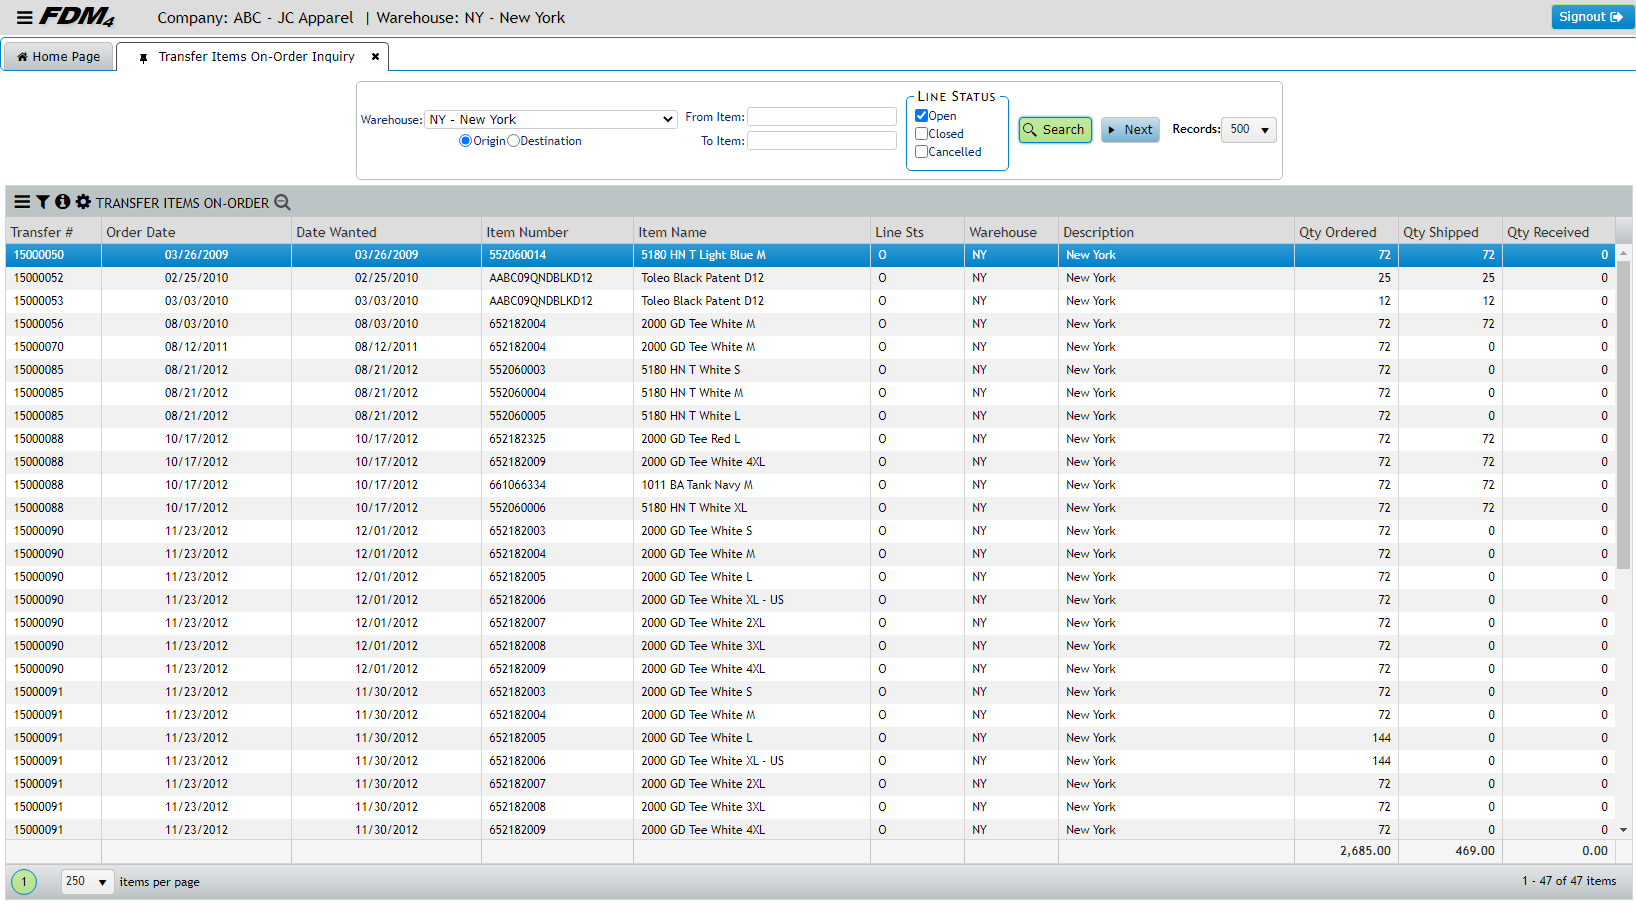Switch to the Home Page tab
The height and width of the screenshot is (919, 1636).
pyautogui.click(x=59, y=57)
